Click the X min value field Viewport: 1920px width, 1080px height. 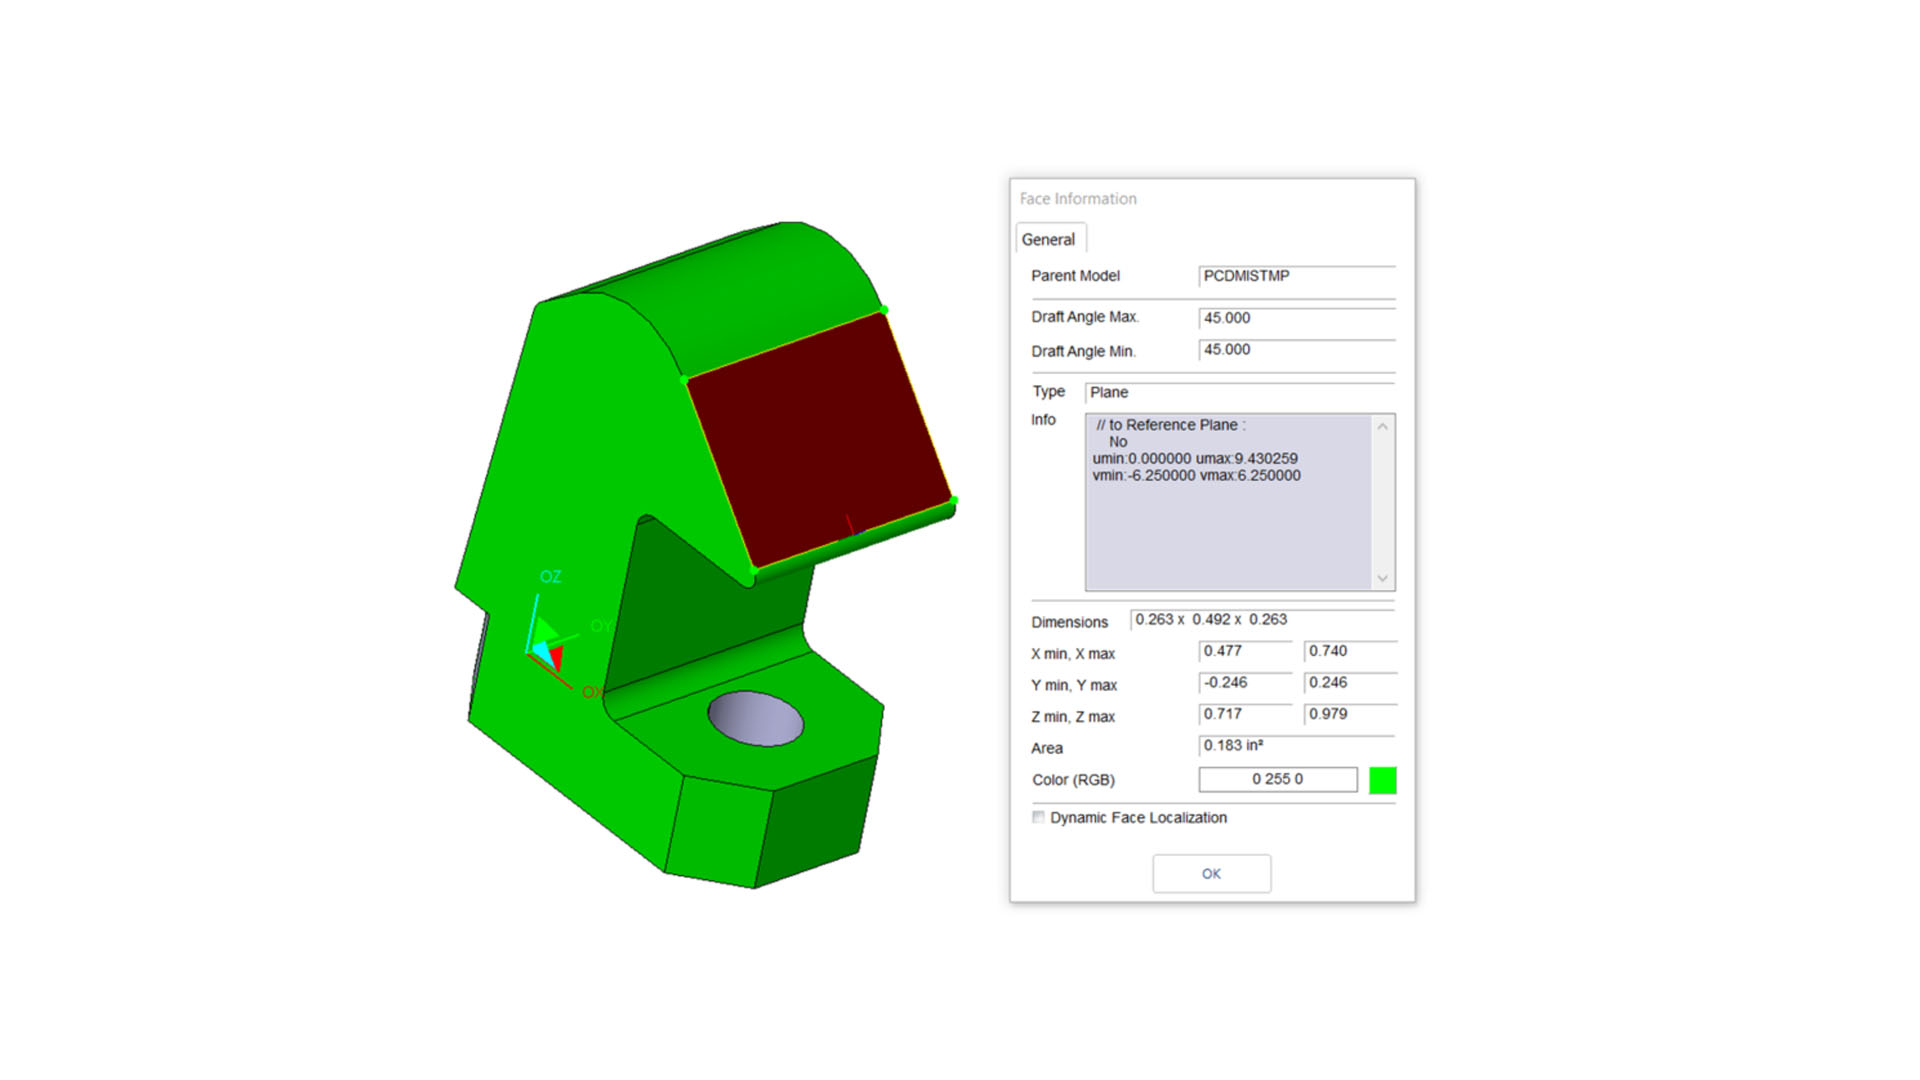pyautogui.click(x=1245, y=651)
